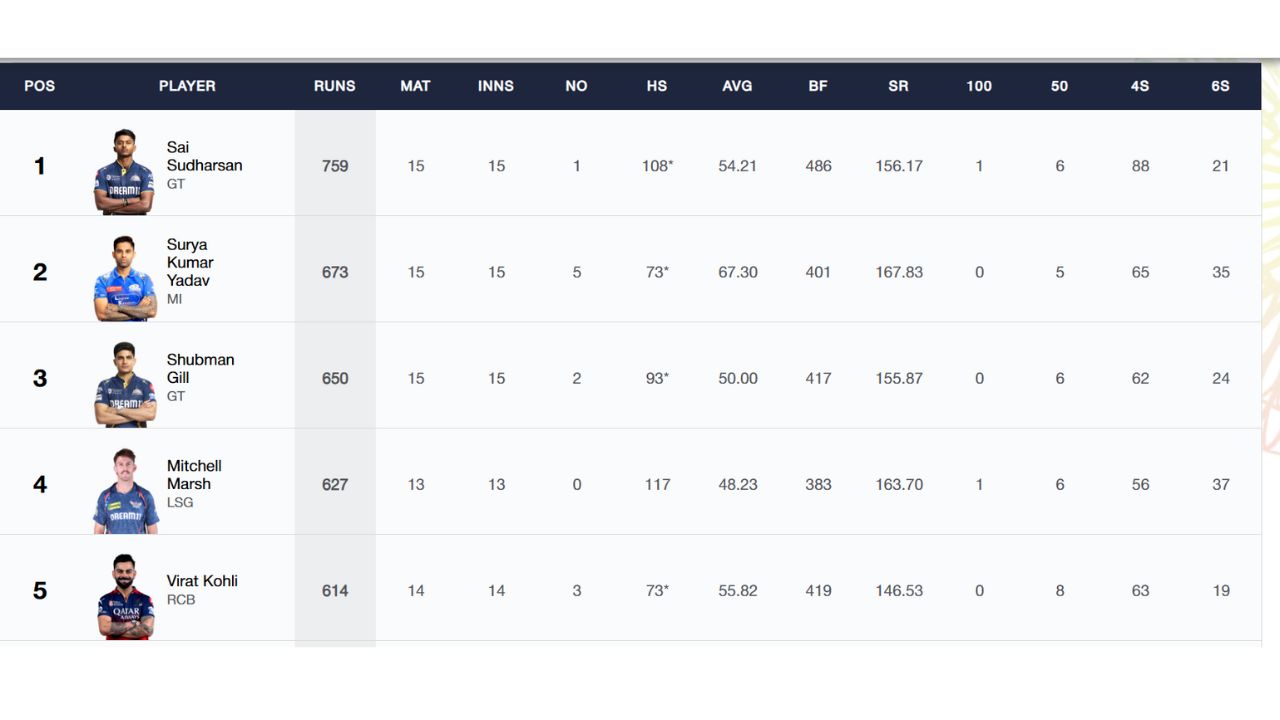Sort table by RUNS column header
Viewport: 1280px width, 720px height.
click(335, 86)
